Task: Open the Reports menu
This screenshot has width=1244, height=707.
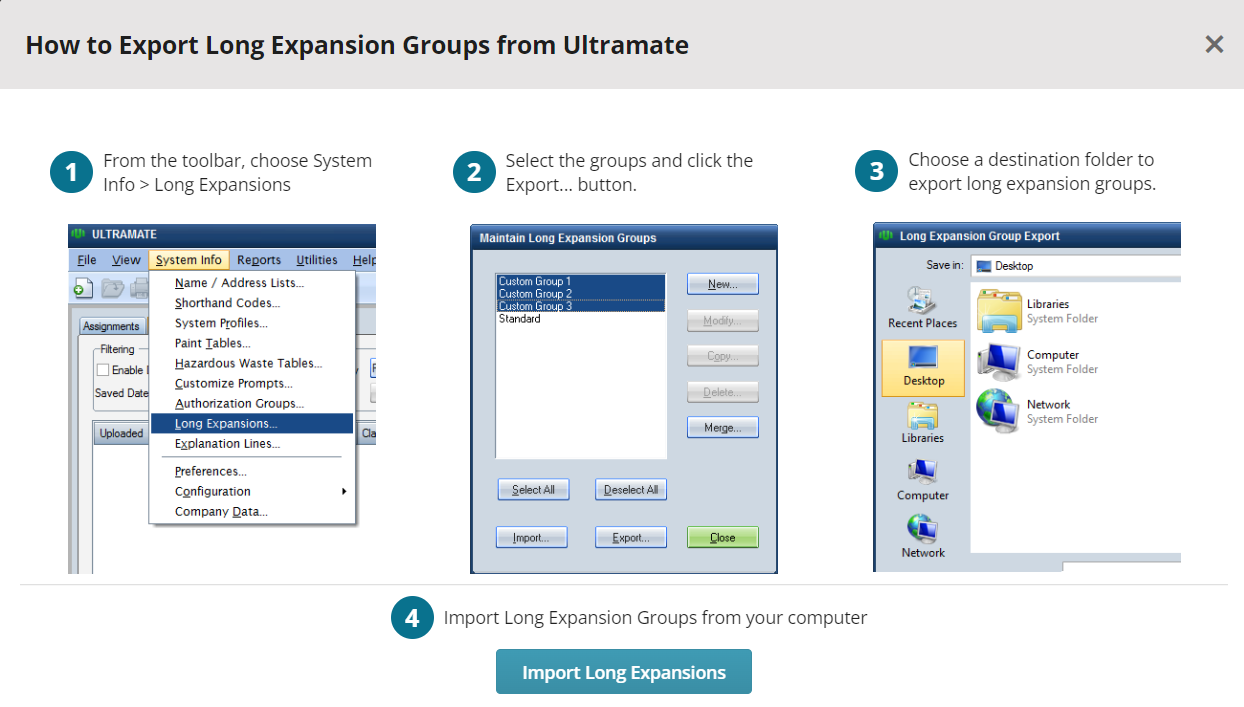Action: (259, 260)
